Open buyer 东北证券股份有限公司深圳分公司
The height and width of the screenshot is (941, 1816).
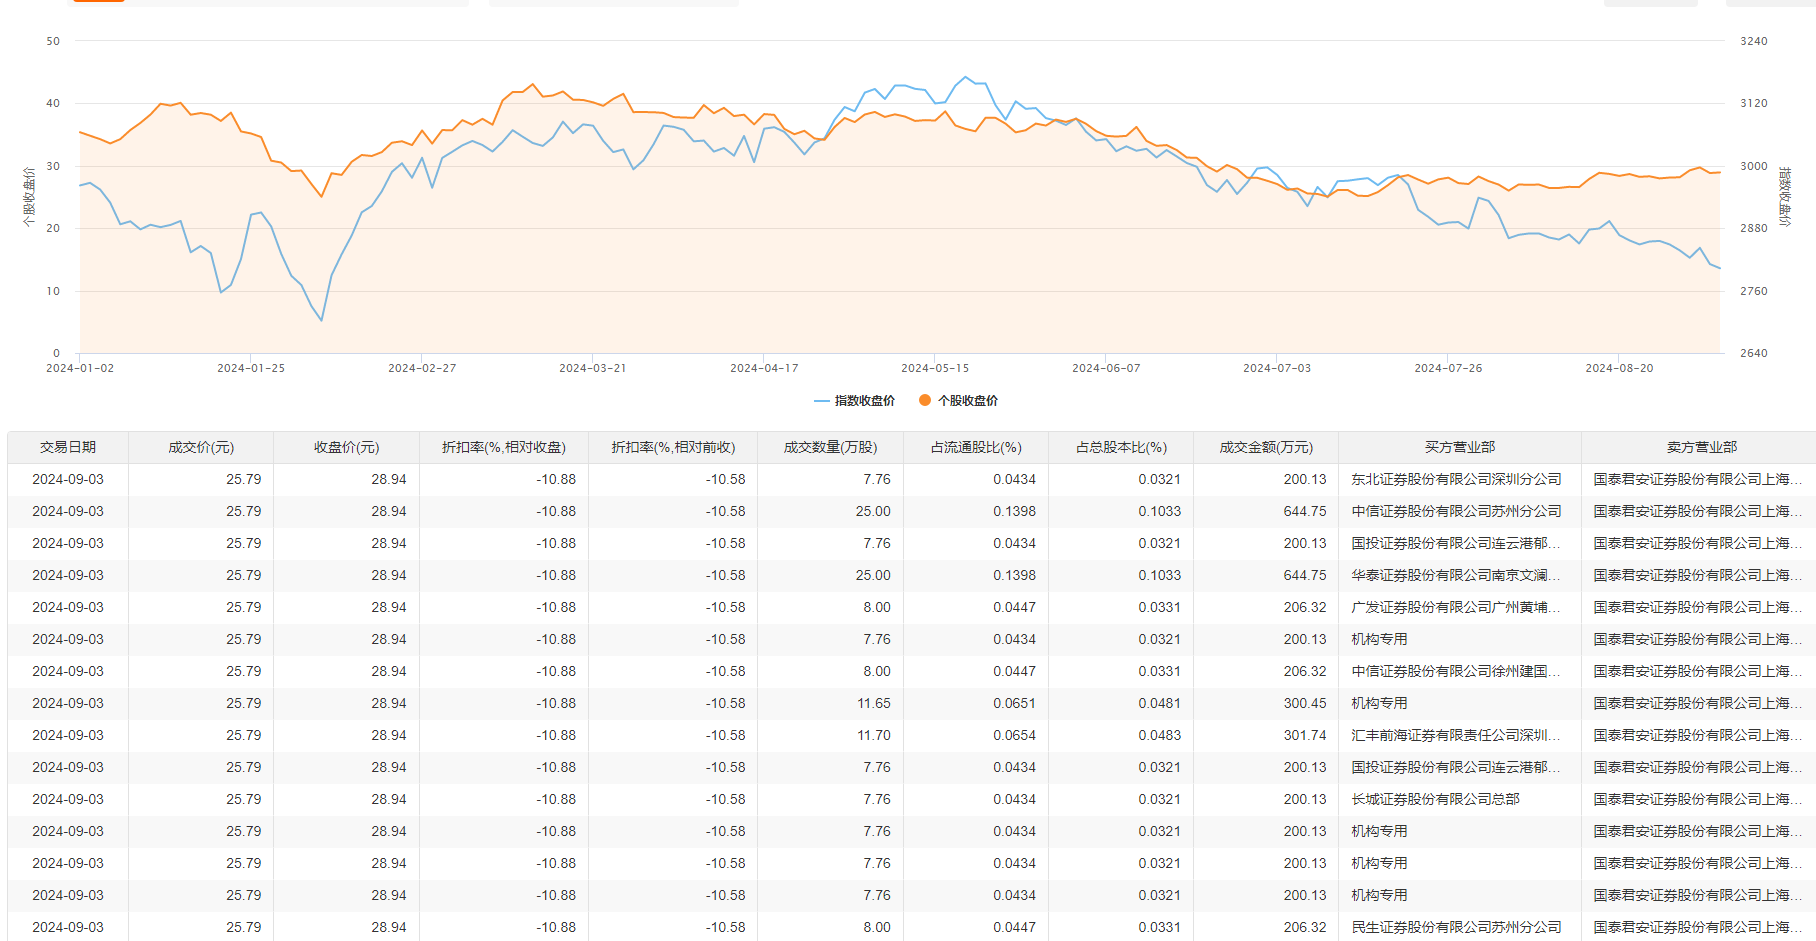(x=1456, y=479)
